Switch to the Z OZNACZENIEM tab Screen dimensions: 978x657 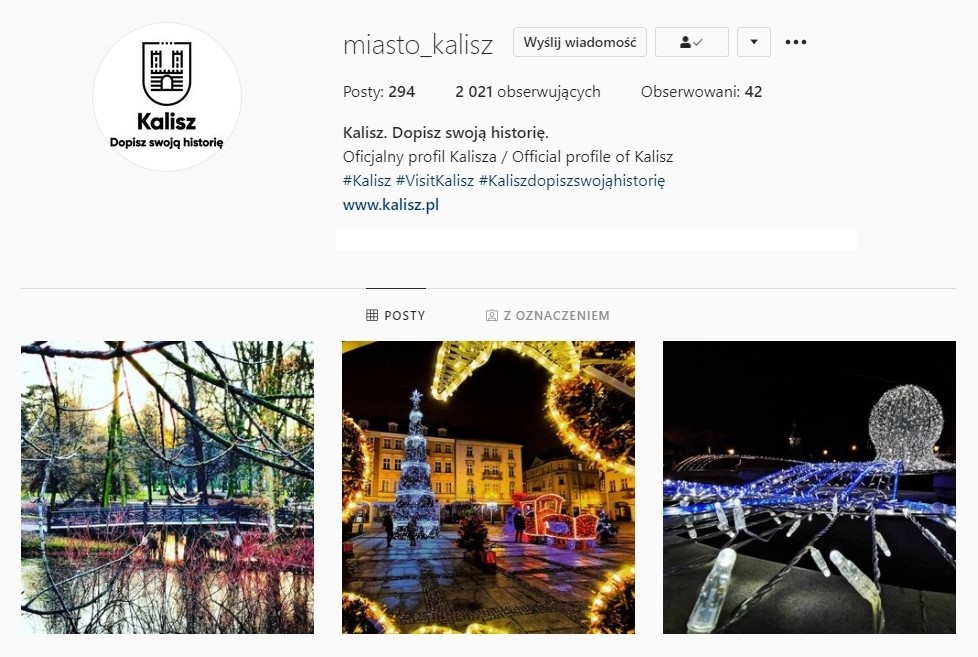[x=548, y=315]
